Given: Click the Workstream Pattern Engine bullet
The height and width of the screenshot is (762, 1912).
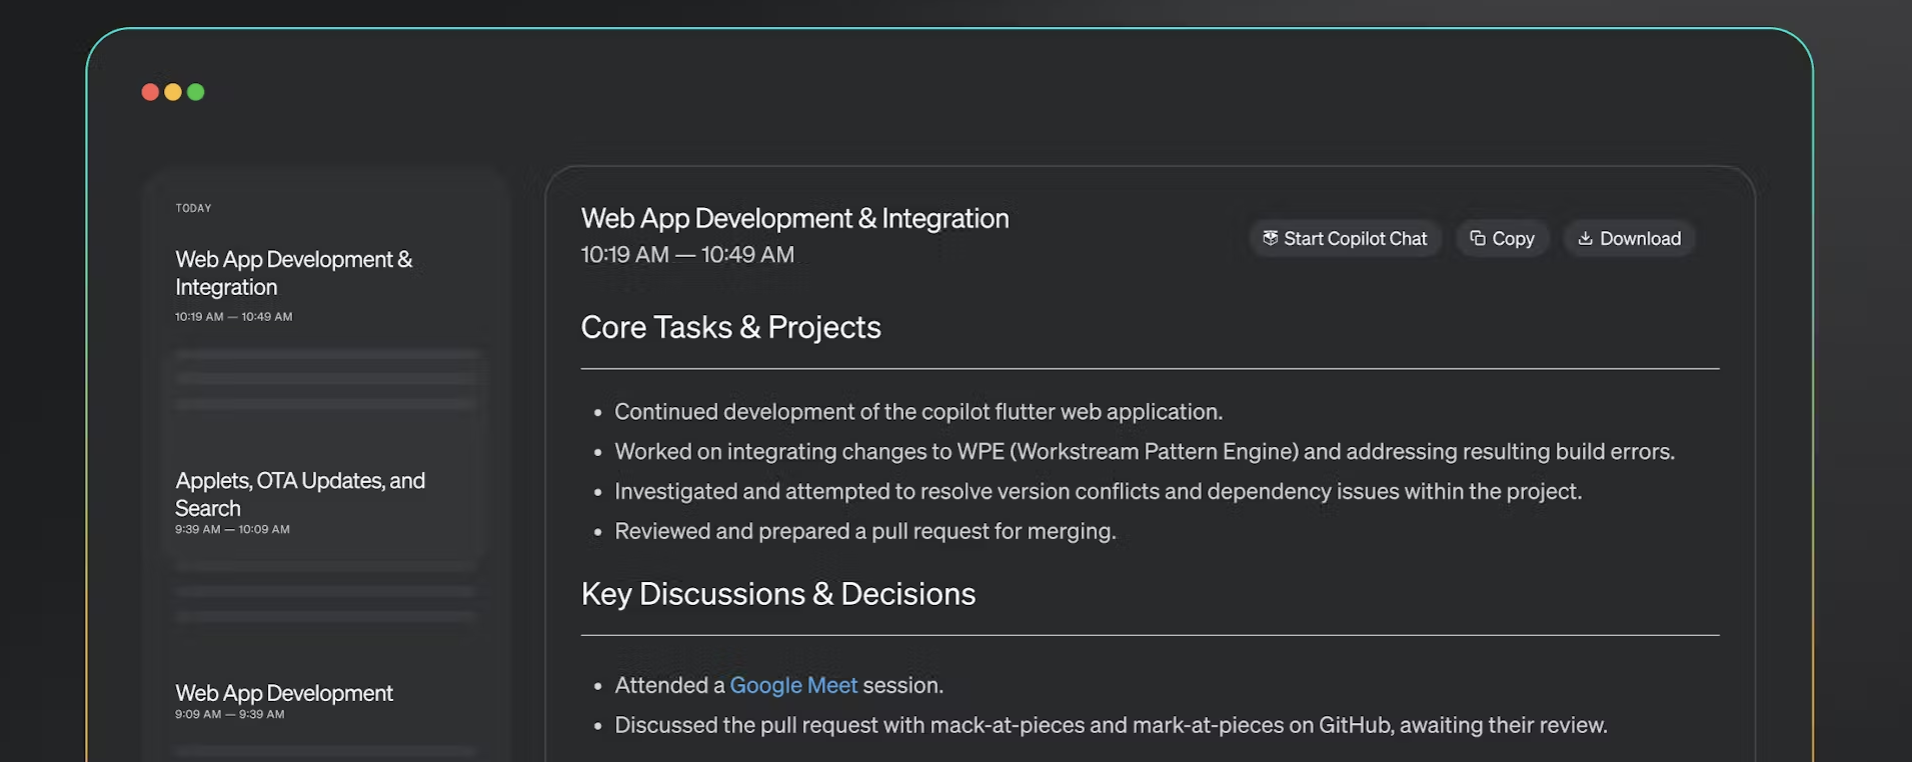Looking at the screenshot, I should point(1144,452).
